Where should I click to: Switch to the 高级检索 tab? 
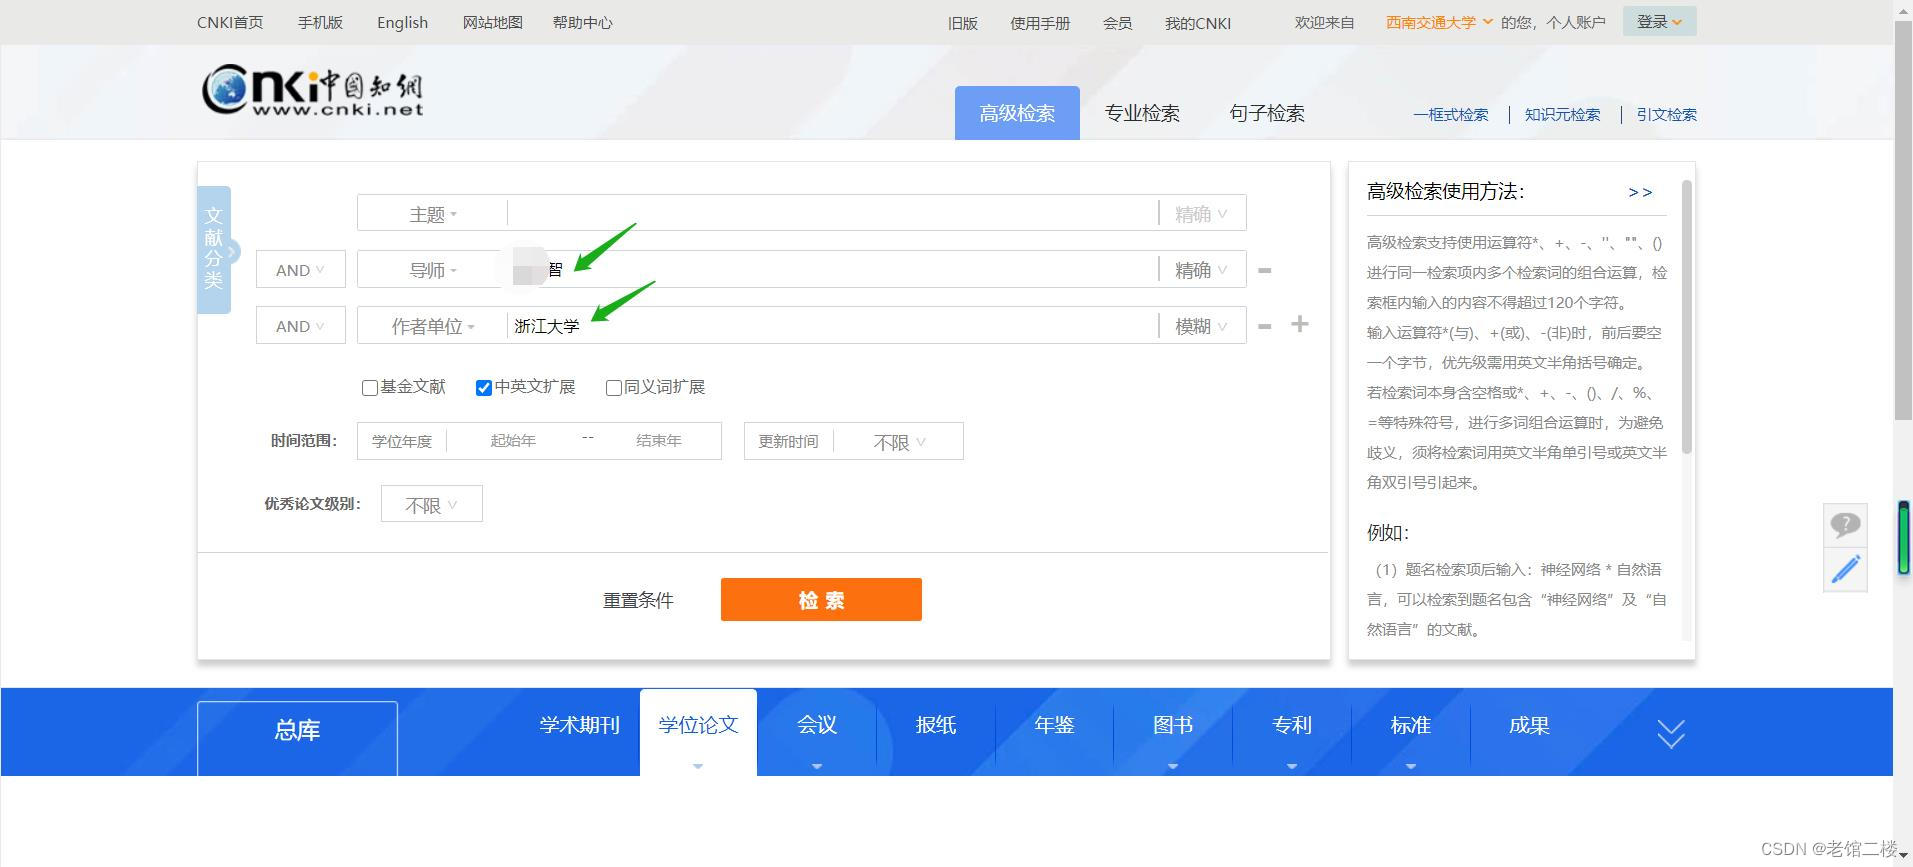tap(1017, 113)
